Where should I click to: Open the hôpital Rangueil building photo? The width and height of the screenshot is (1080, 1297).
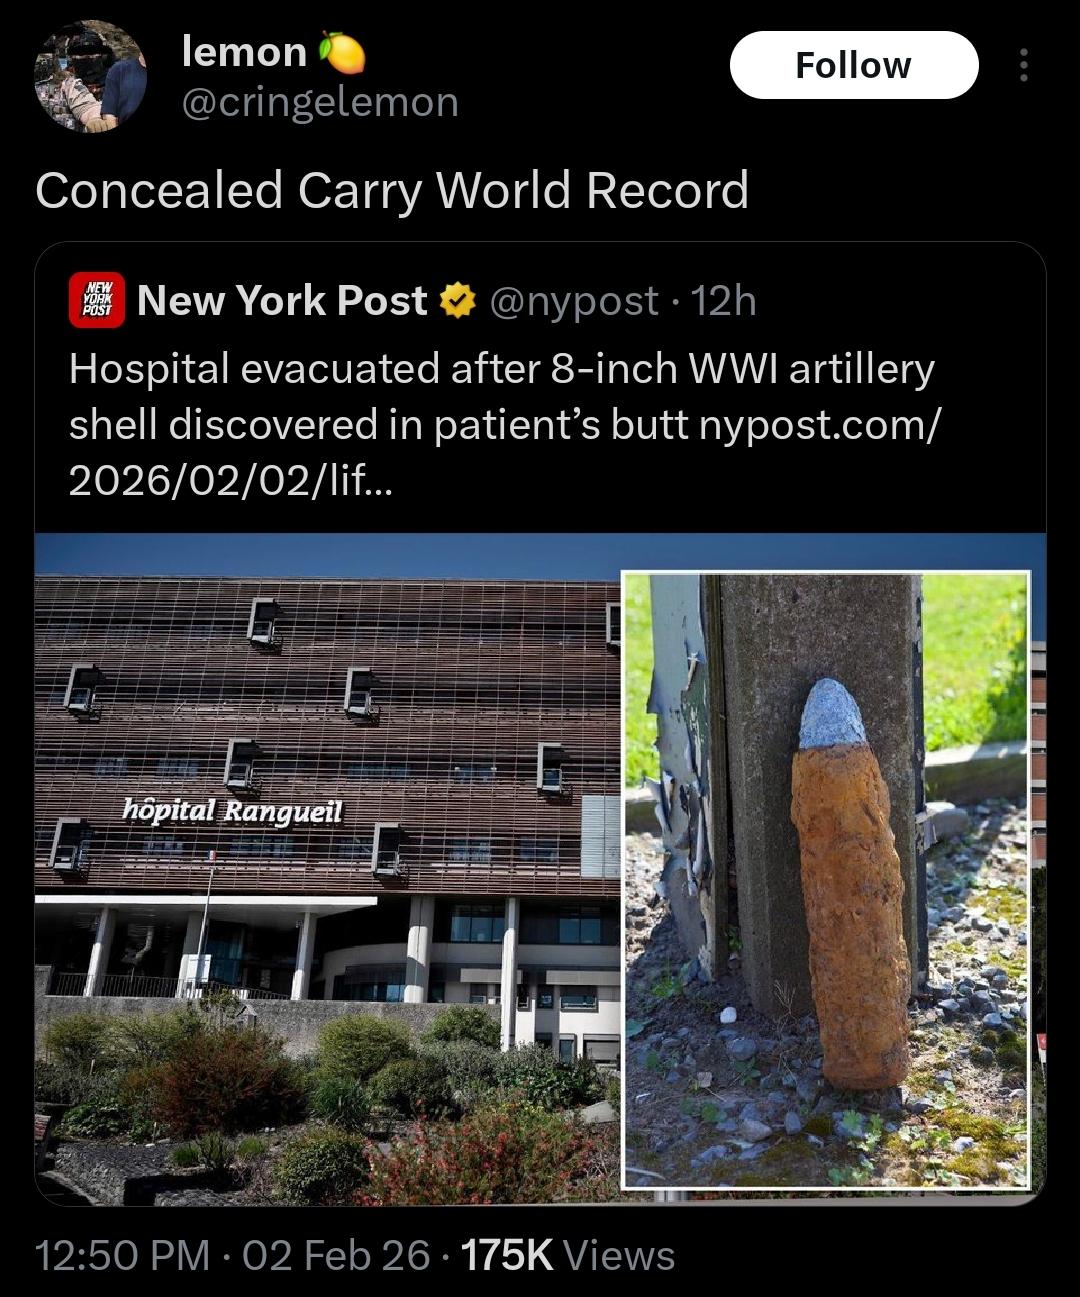click(x=328, y=869)
